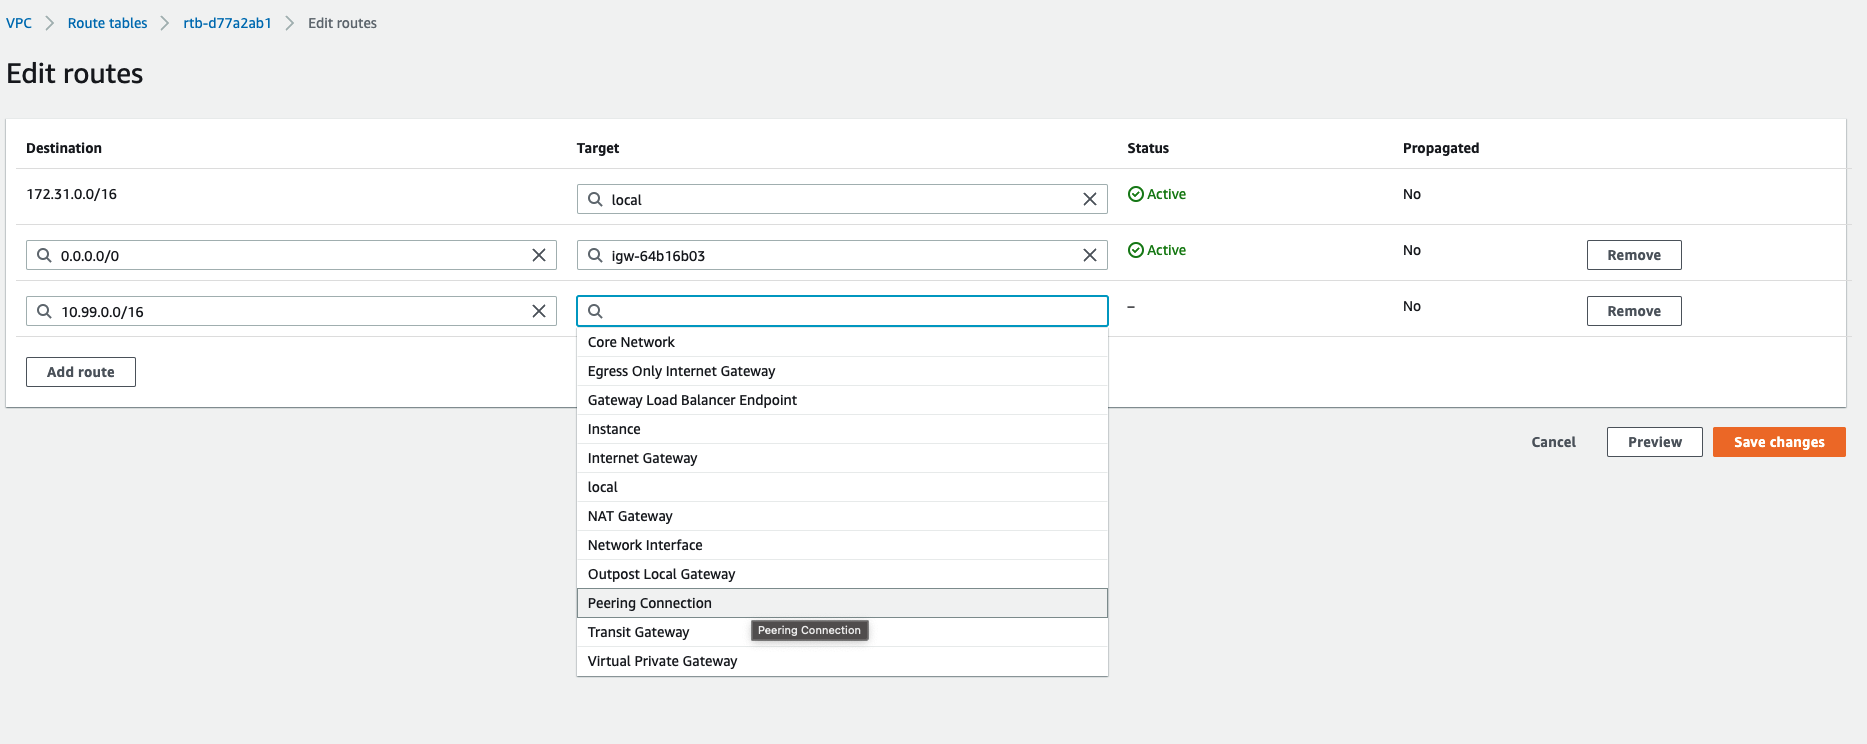Click the Propagated column header
1867x744 pixels.
click(1441, 148)
